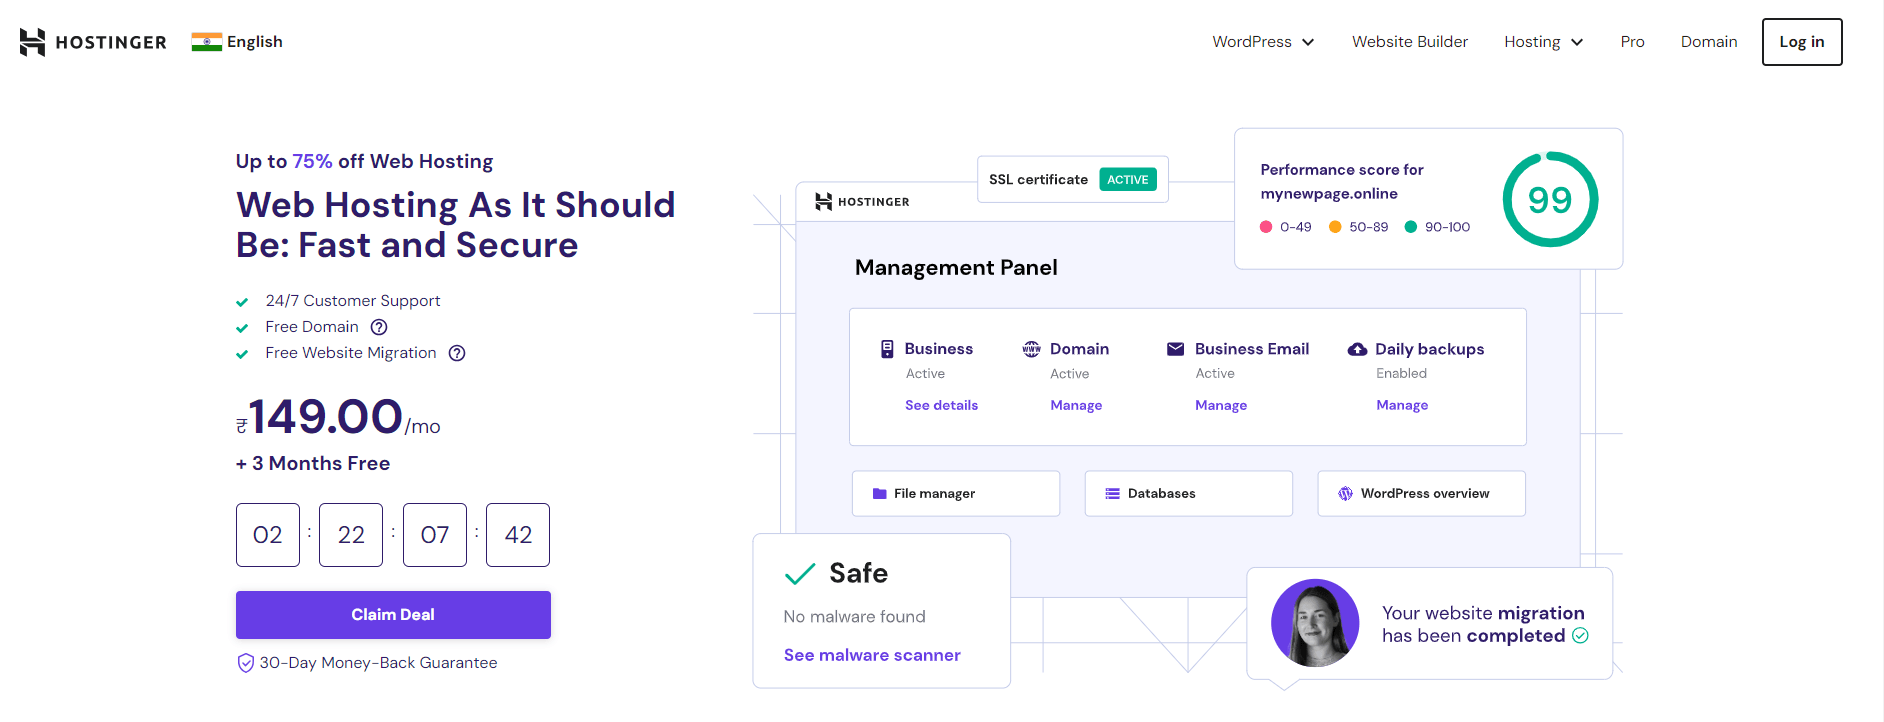The image size is (1884, 722).
Task: Click the India flag language icon
Action: click(206, 42)
